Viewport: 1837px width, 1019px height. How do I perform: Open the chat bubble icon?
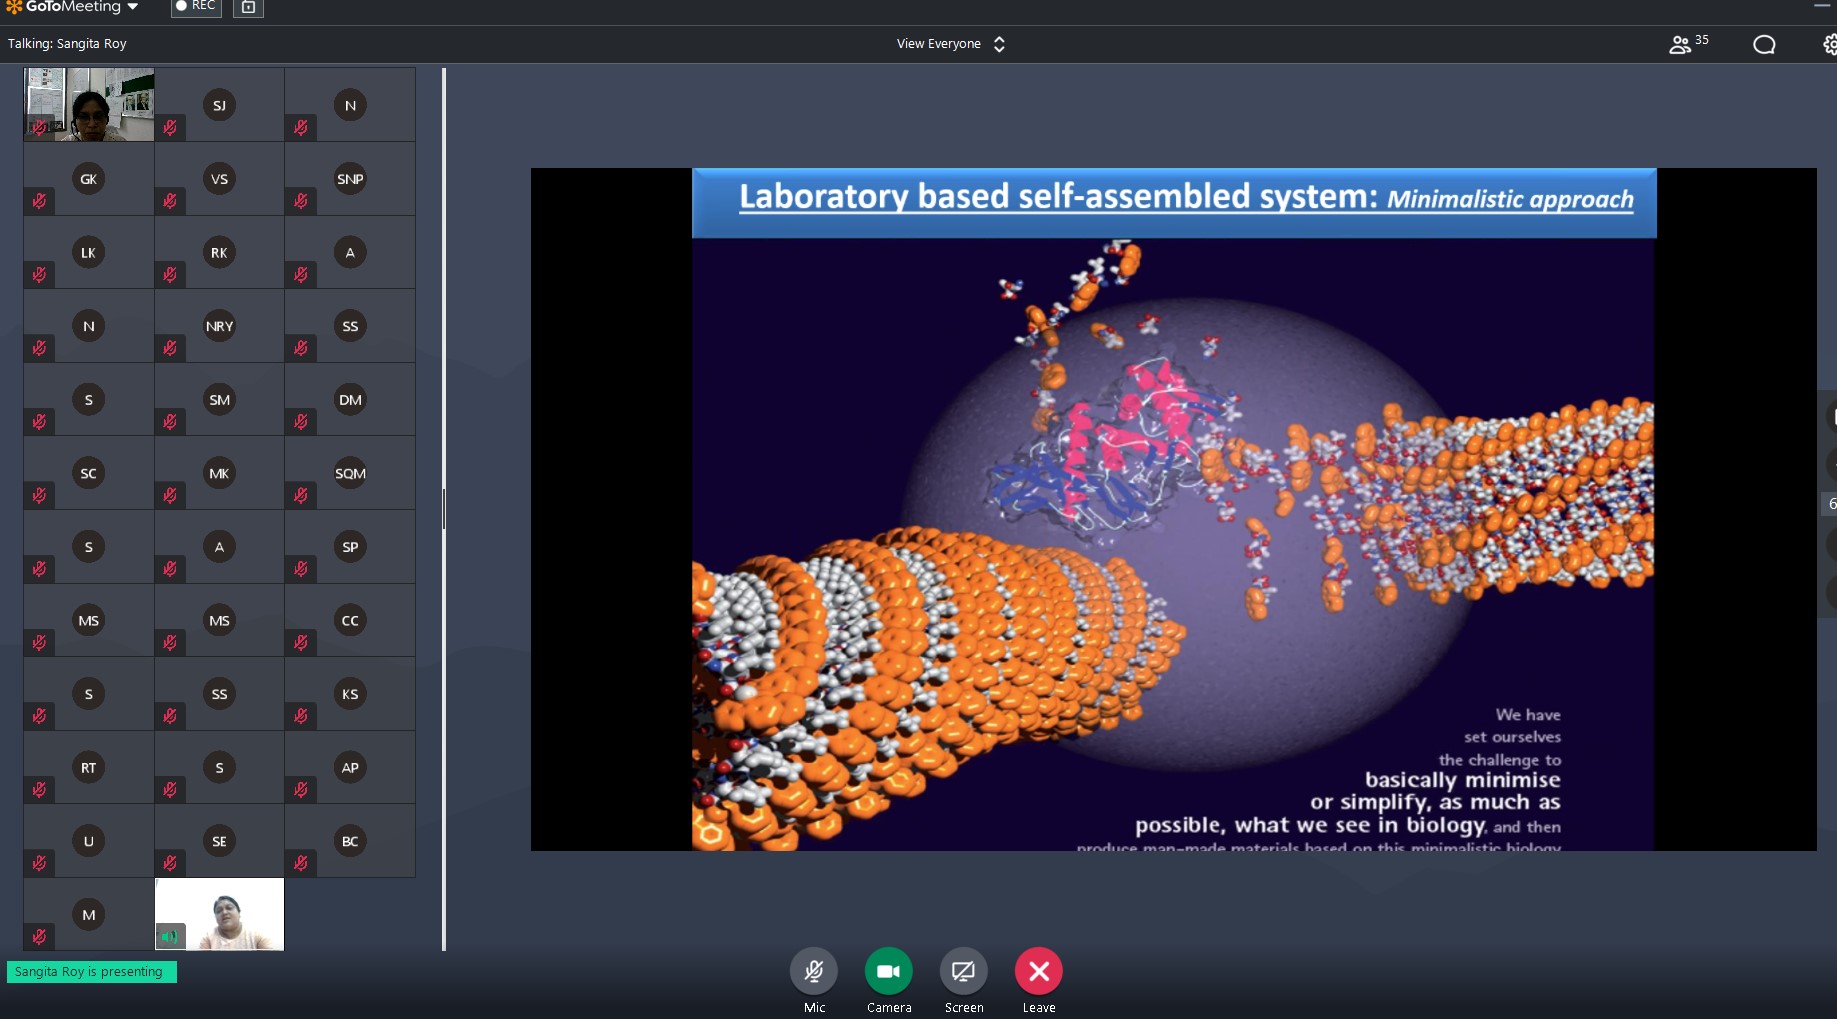click(x=1764, y=44)
